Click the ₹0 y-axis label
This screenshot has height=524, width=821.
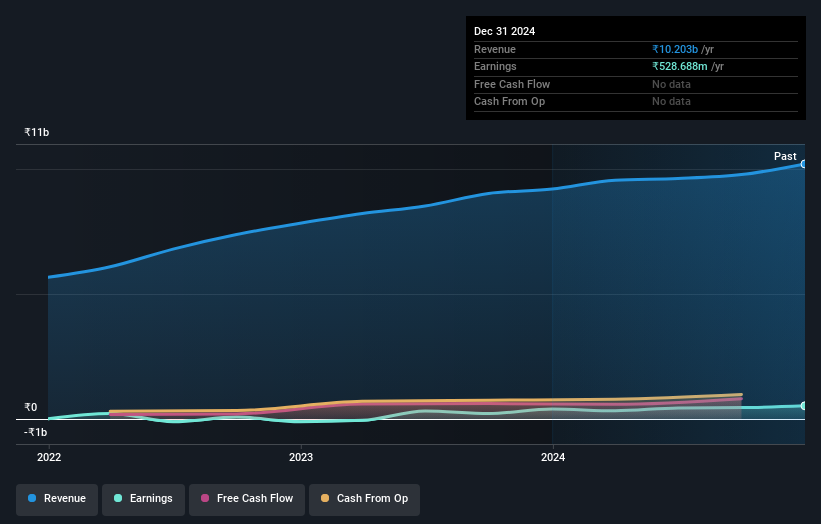[x=30, y=407]
